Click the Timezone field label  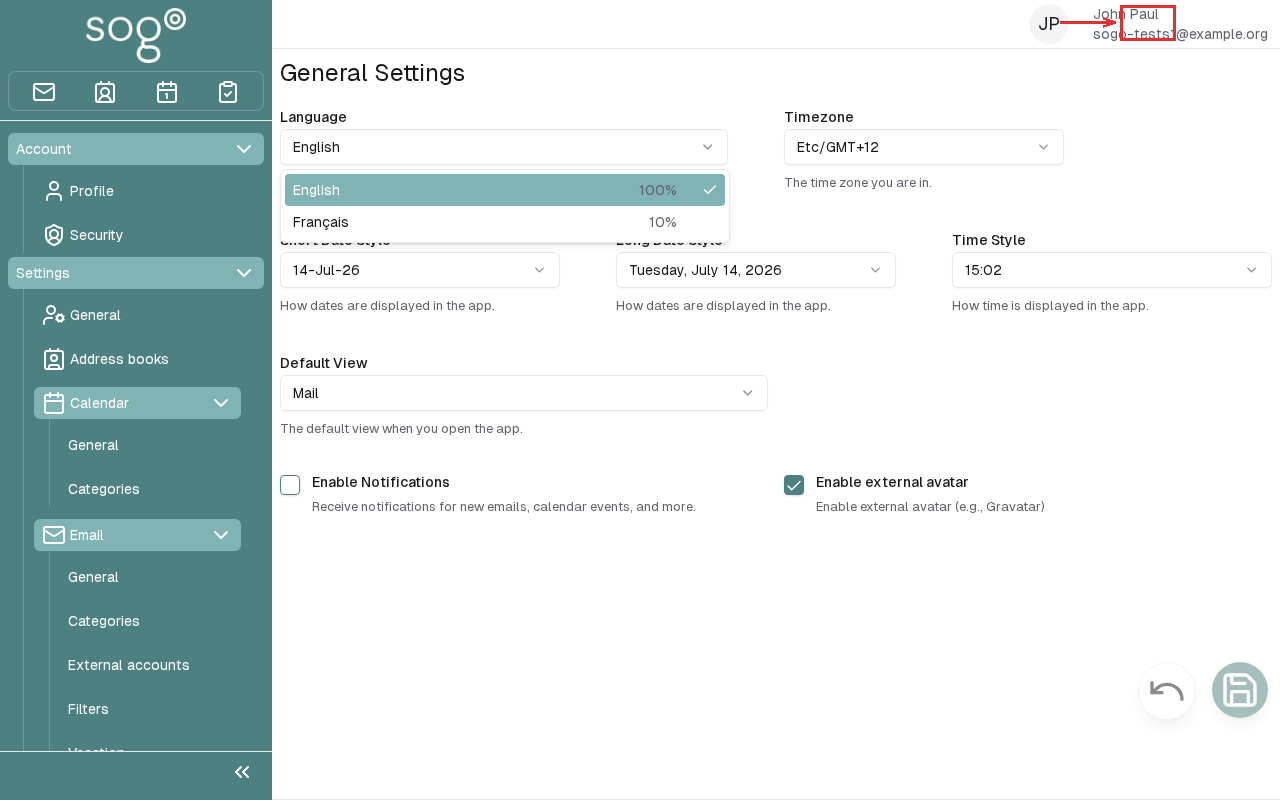tap(819, 117)
